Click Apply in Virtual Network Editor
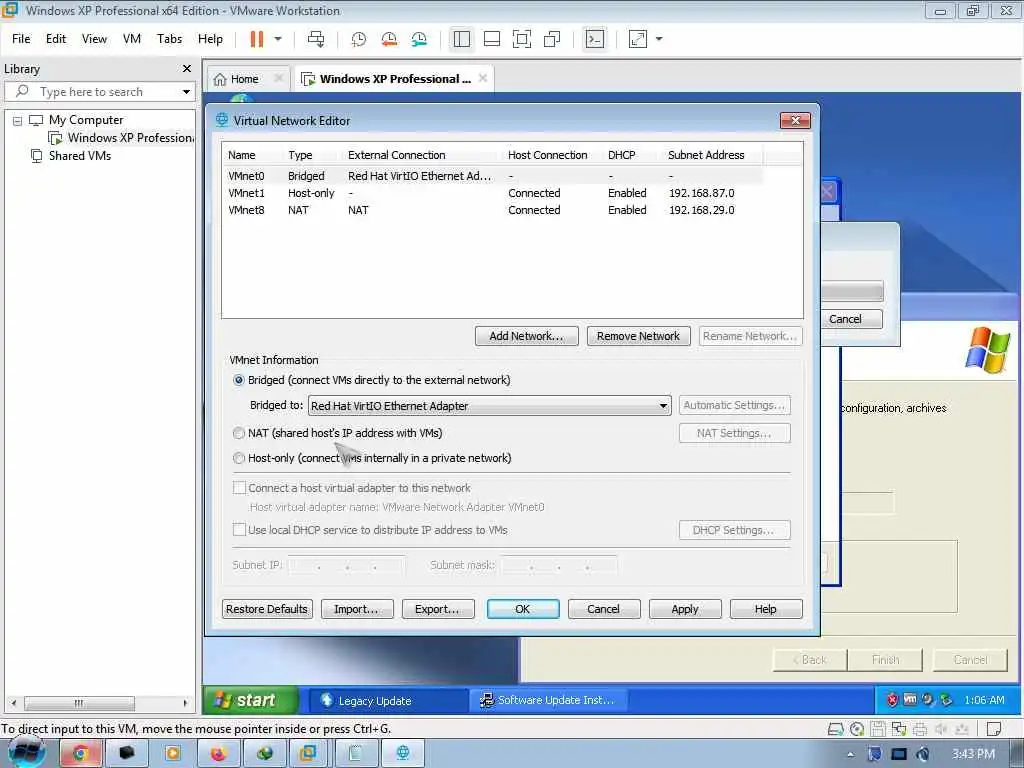1024x768 pixels. click(685, 609)
